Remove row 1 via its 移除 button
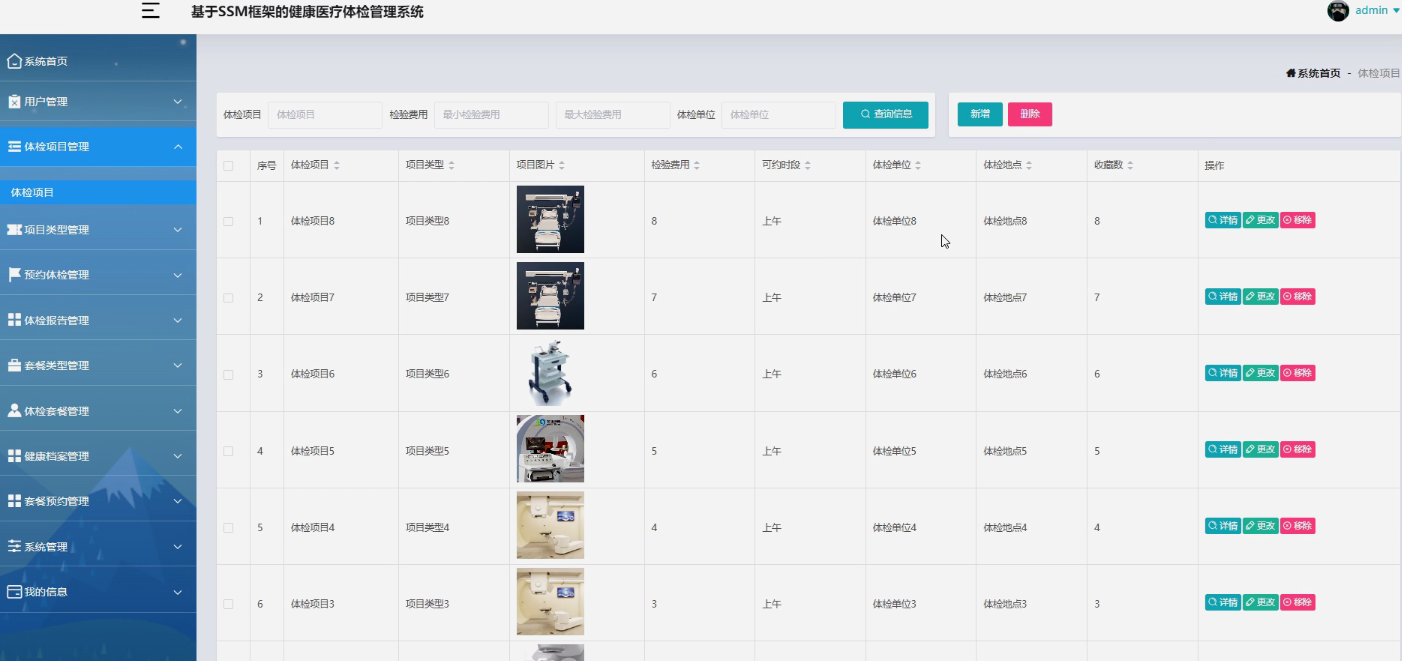Viewport: 1402px width, 661px height. (x=1296, y=219)
